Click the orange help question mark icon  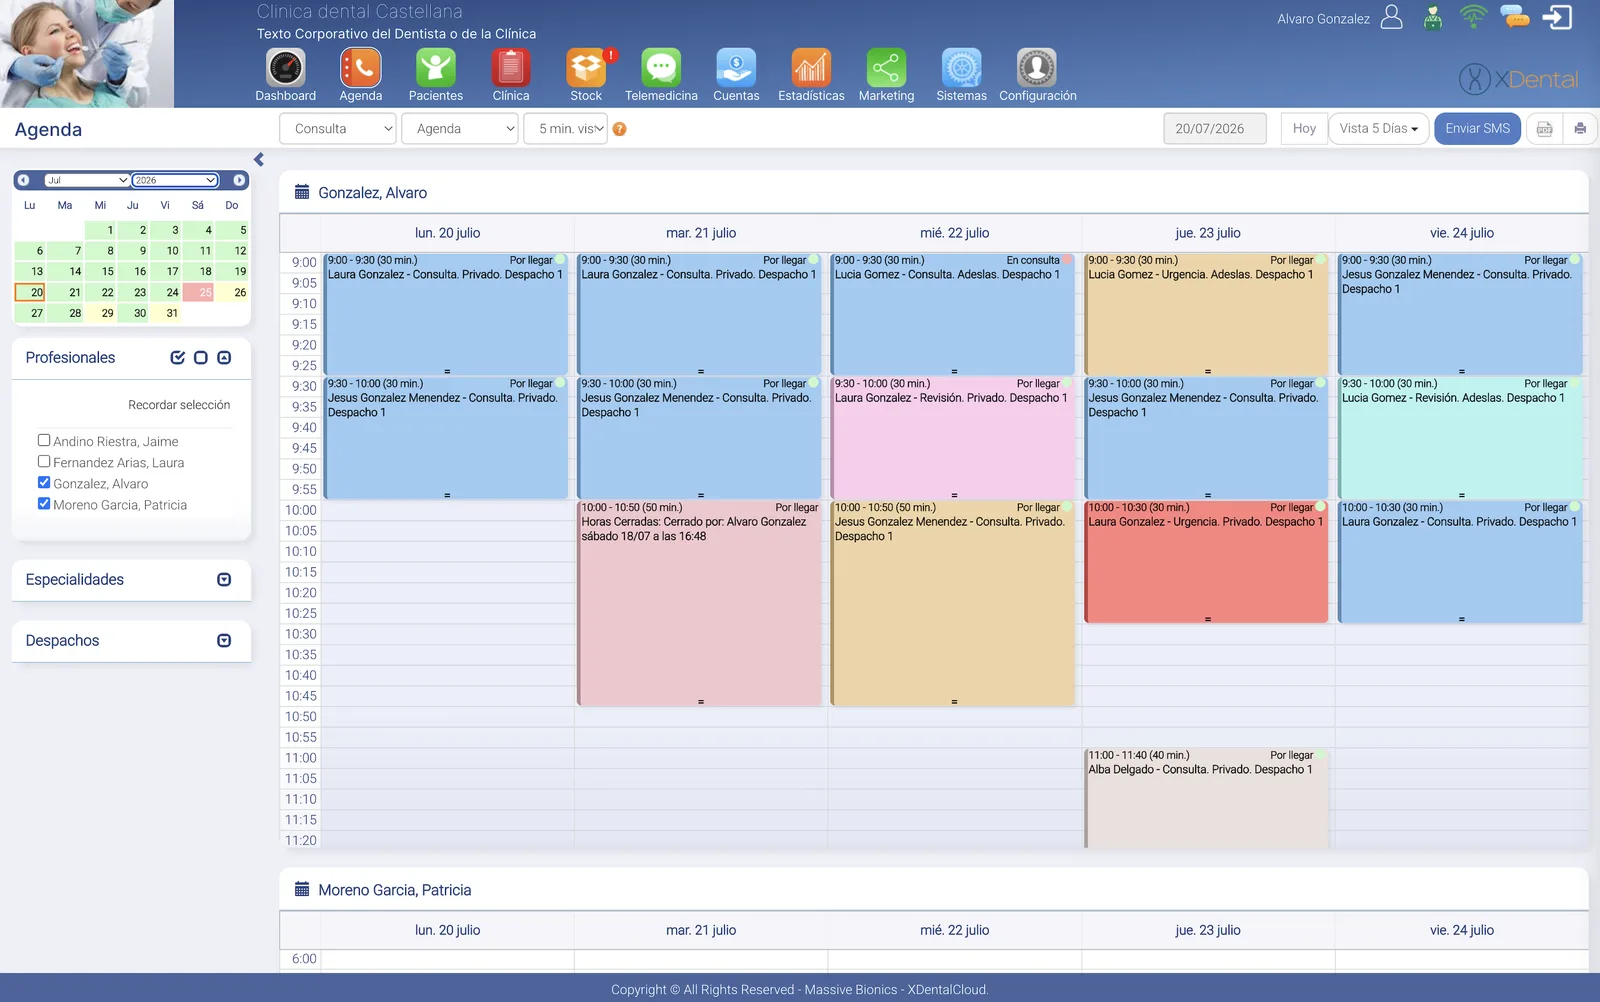point(620,129)
